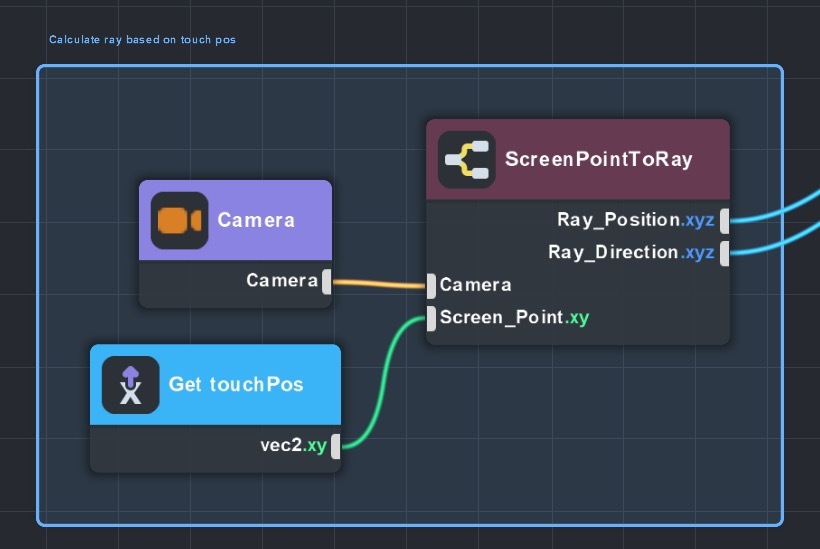Viewport: 820px width, 549px height.
Task: Click the vec2.xy output port
Action: pos(335,446)
